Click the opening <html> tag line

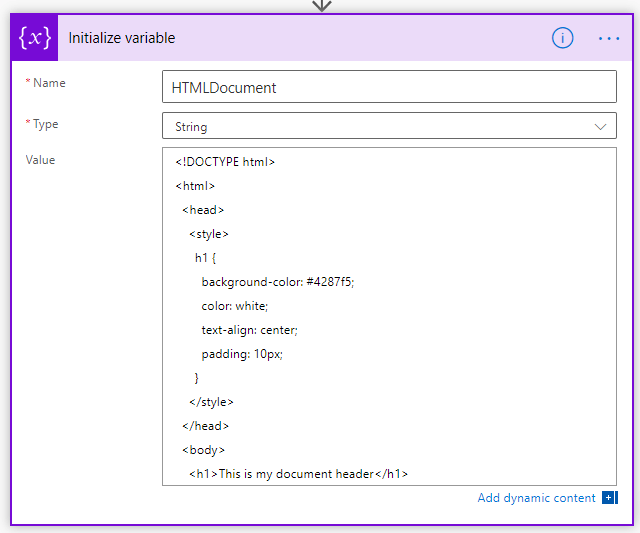click(x=195, y=186)
